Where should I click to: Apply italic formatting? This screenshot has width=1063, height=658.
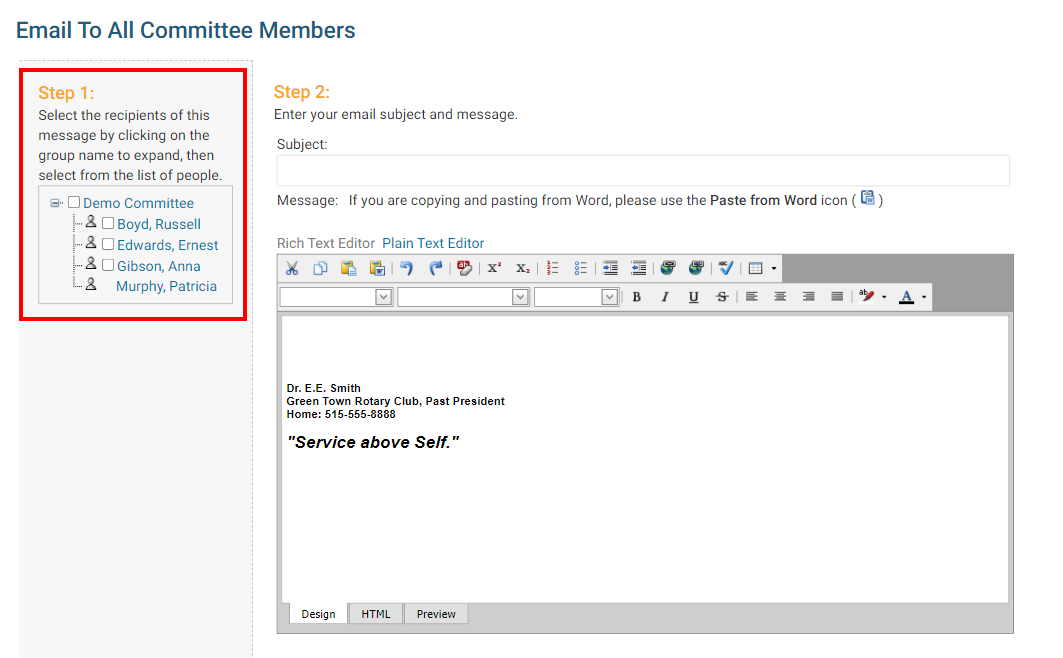click(x=665, y=297)
